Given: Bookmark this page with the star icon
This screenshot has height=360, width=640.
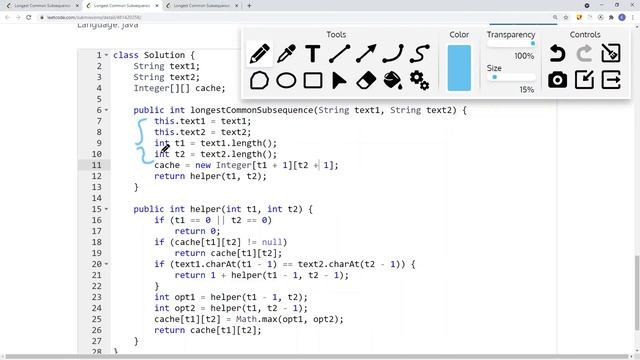Looking at the screenshot, I should (566, 18).
